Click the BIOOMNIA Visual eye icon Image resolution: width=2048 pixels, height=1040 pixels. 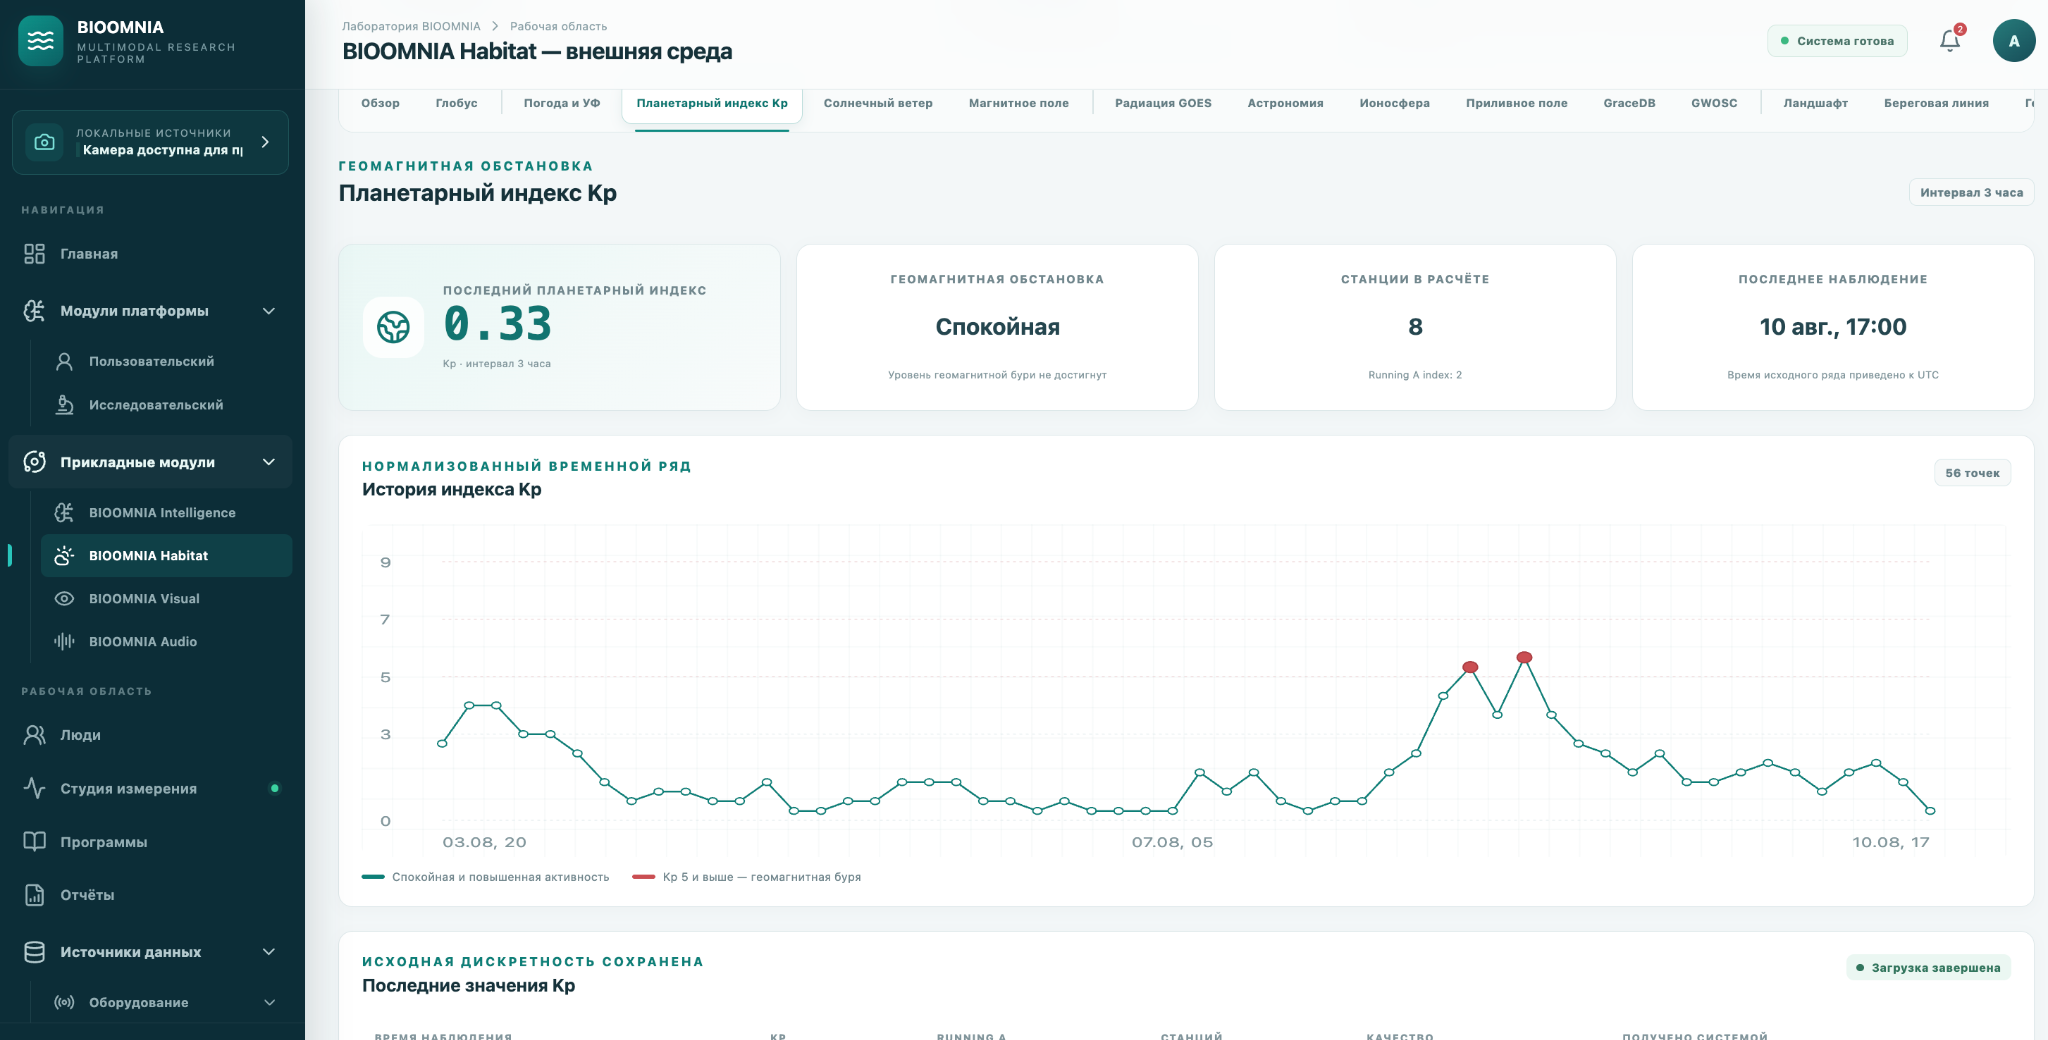coord(64,598)
